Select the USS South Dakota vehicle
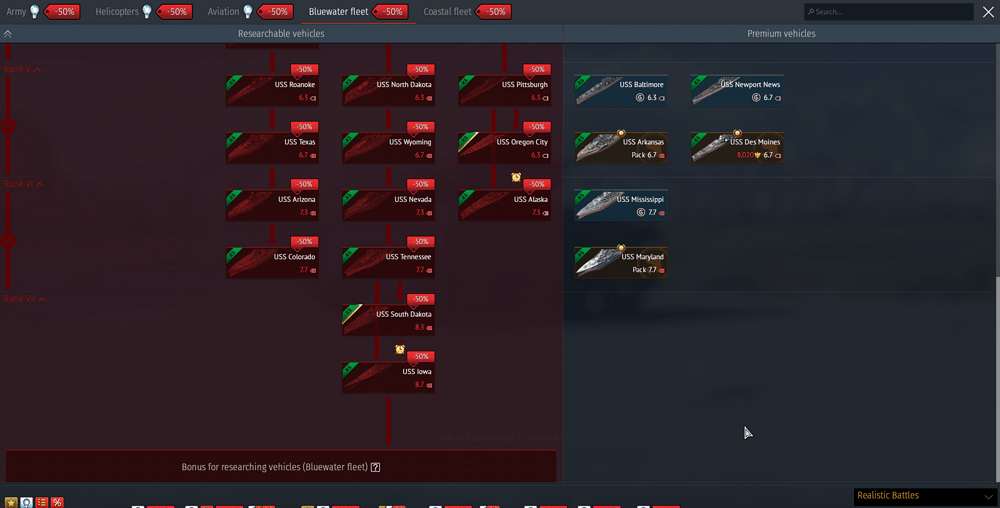 [x=388, y=320]
